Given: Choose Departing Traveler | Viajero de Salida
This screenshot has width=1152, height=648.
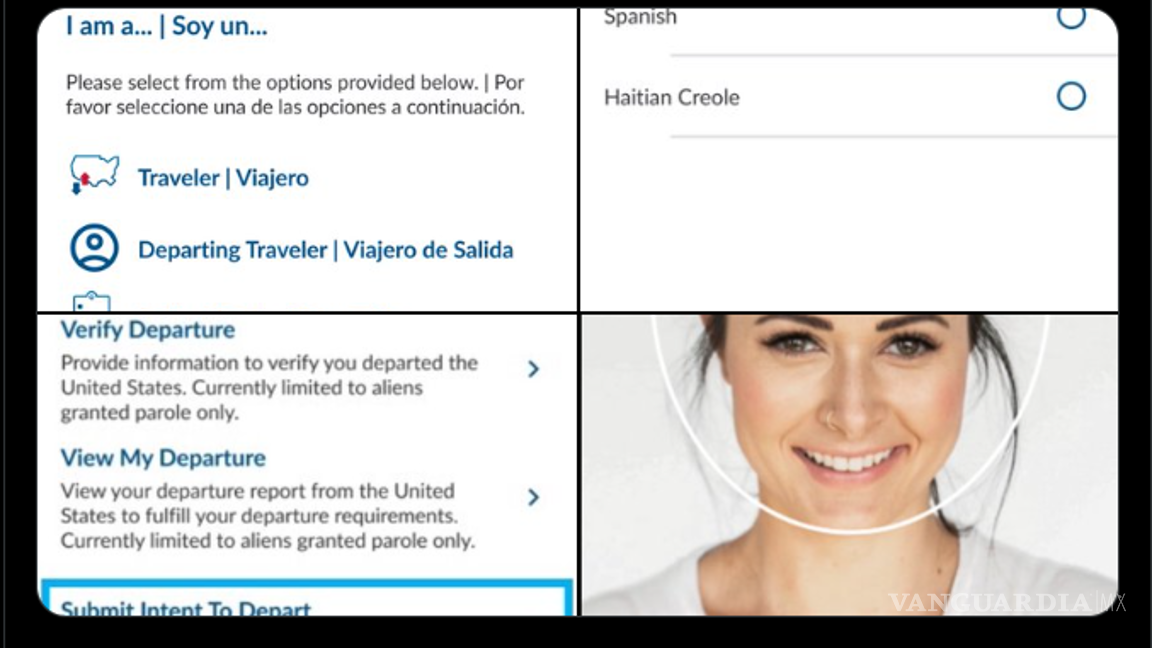Looking at the screenshot, I should click(325, 250).
